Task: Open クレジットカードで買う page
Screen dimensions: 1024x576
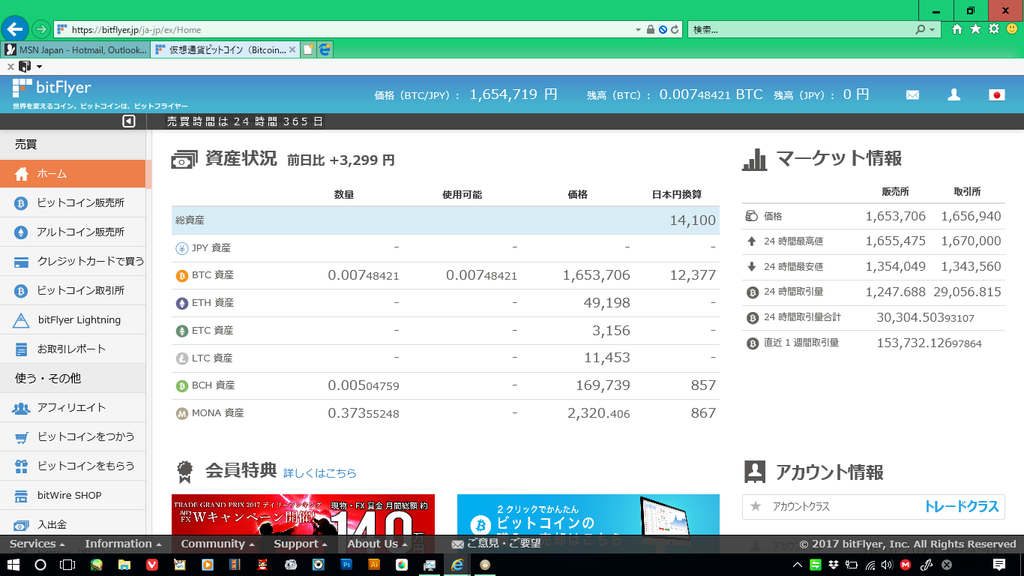Action: pos(90,262)
